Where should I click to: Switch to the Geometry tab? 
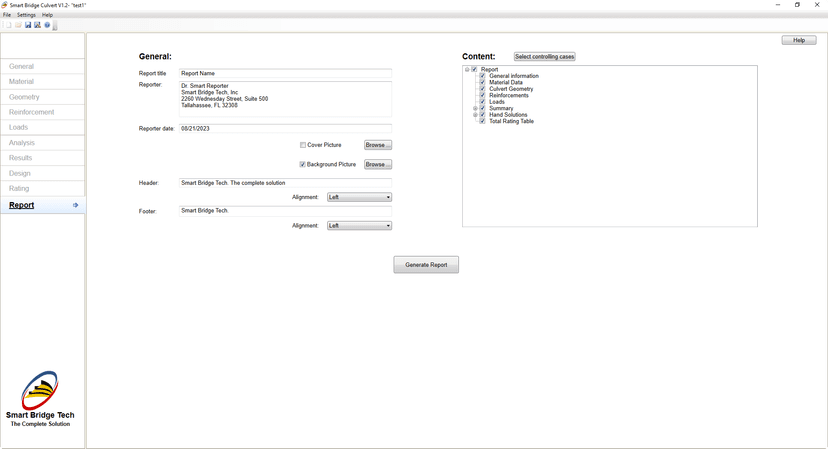[x=24, y=97]
